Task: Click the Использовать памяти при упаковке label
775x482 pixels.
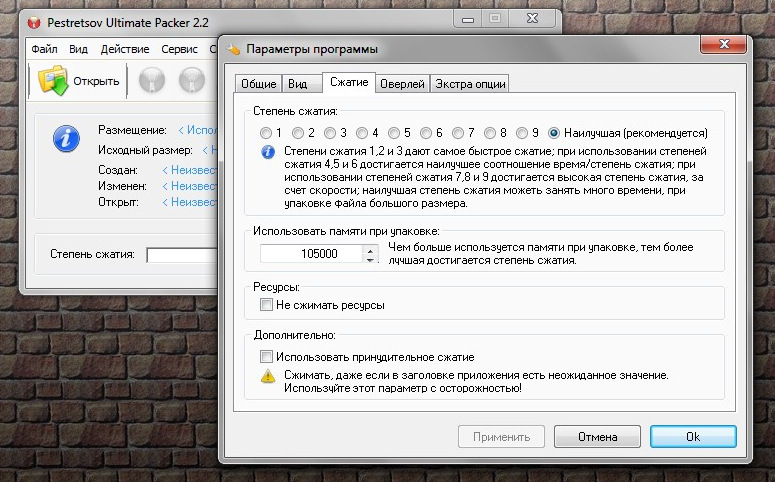Action: pyautogui.click(x=346, y=231)
